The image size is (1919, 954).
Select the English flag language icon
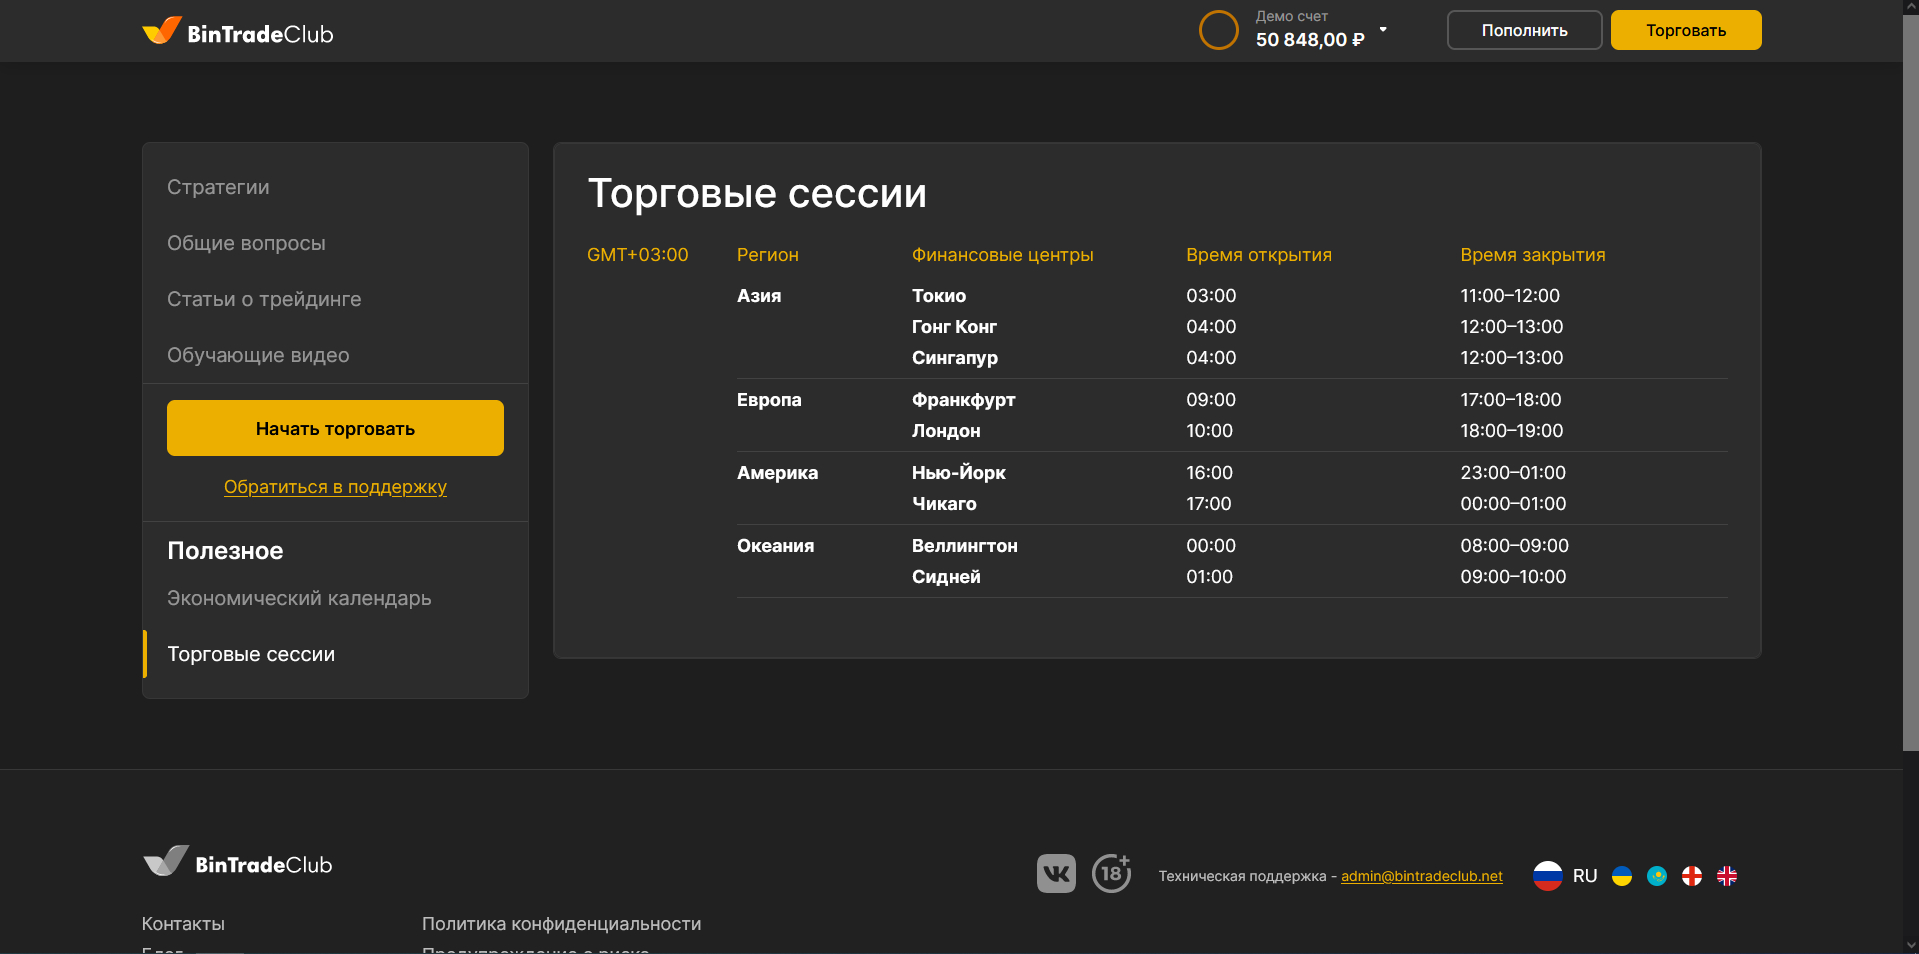1692,876
